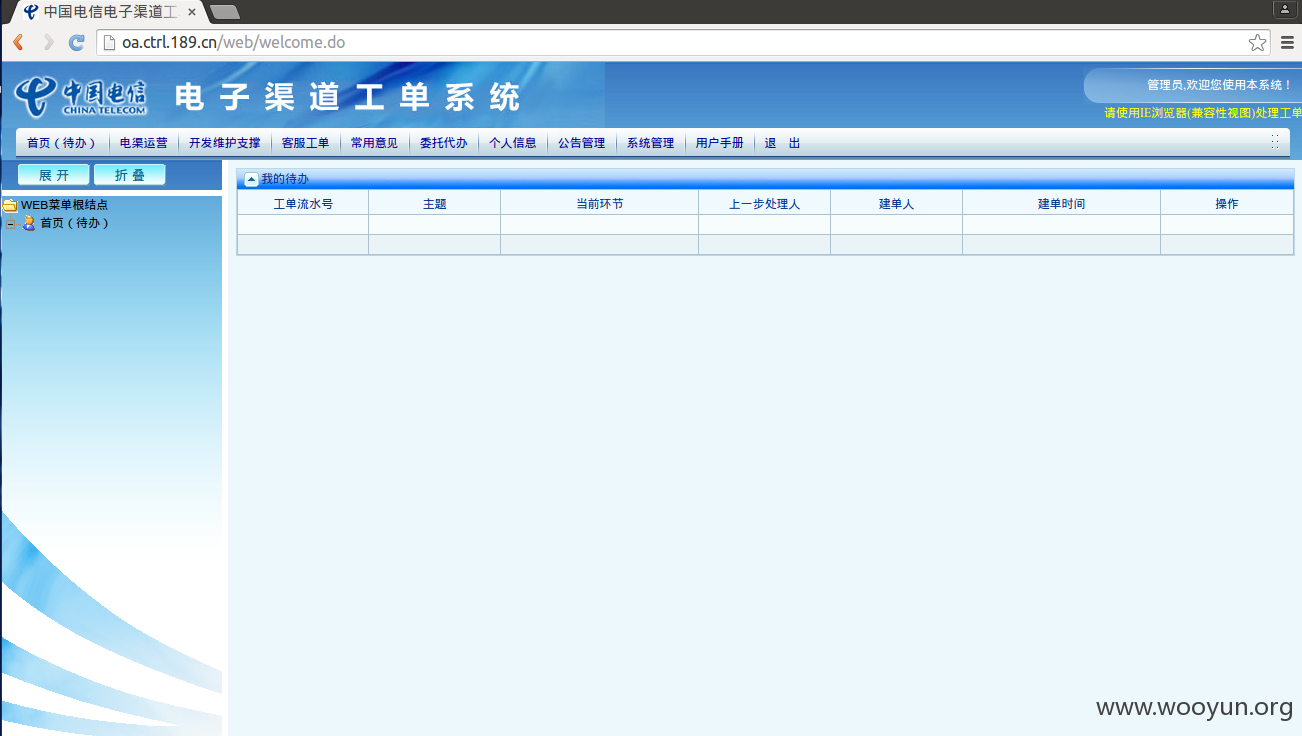Click the 管理员,欢迎您使用本系统 greeting
Image resolution: width=1302 pixels, height=736 pixels.
point(1220,85)
